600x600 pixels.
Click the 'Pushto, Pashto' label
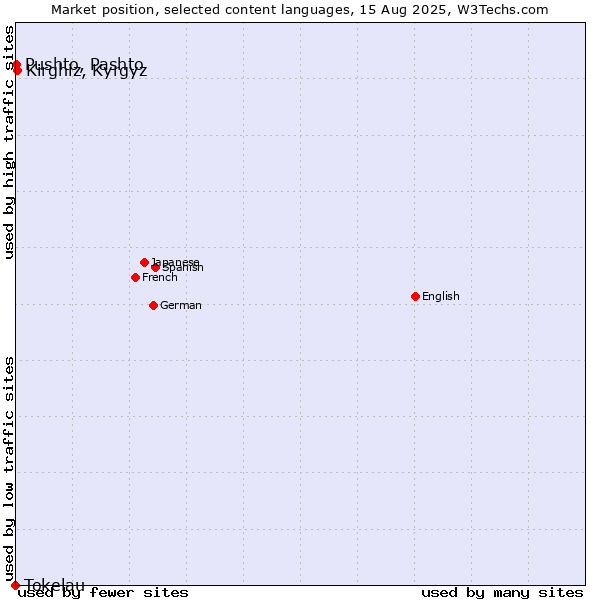[x=85, y=64]
